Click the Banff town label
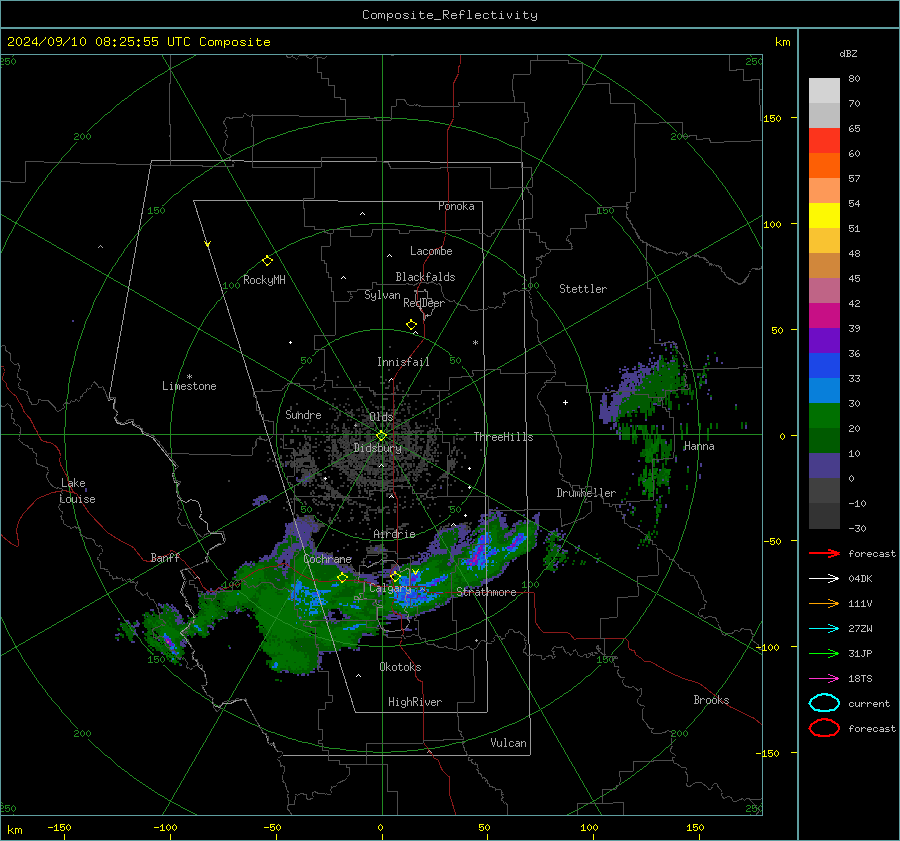Viewport: 900px width, 841px height. click(165, 557)
